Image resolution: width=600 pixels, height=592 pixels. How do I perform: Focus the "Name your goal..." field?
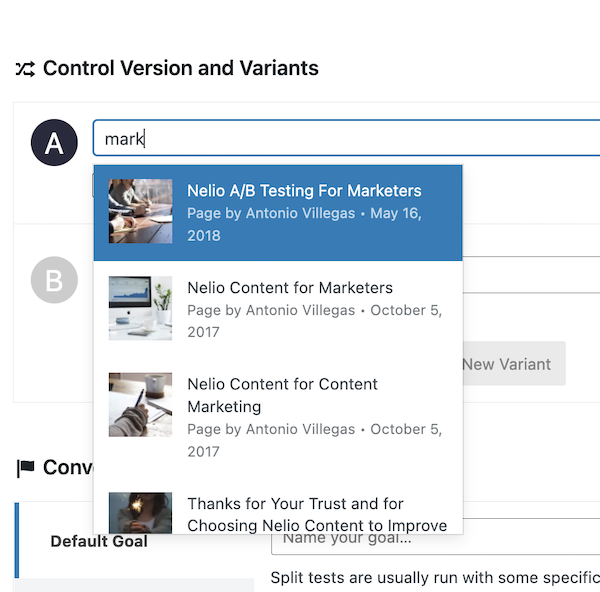[x=435, y=537]
